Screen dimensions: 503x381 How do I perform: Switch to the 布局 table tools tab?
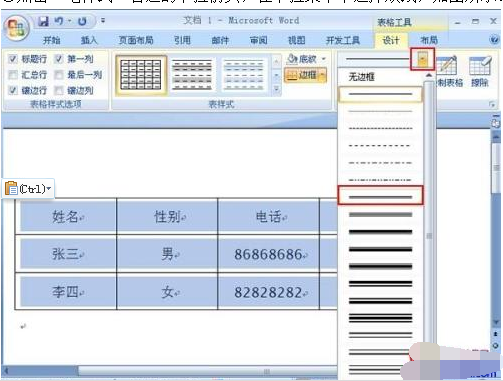click(x=429, y=40)
